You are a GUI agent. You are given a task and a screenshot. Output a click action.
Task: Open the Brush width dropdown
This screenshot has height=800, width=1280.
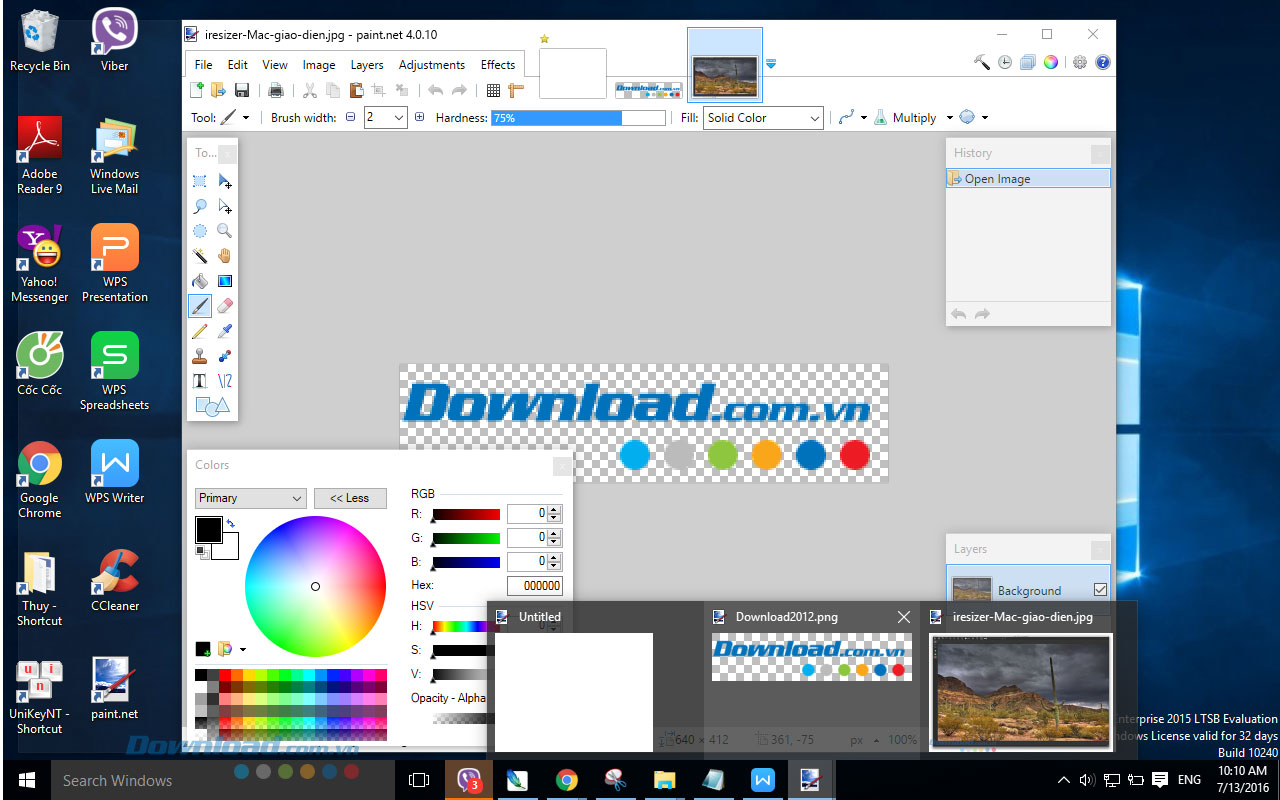[399, 118]
